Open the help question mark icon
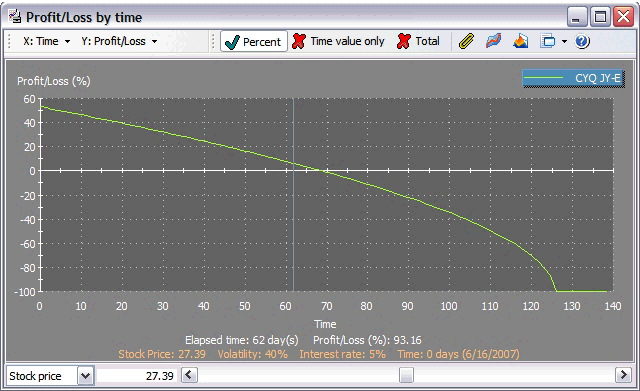Image resolution: width=640 pixels, height=391 pixels. (582, 41)
